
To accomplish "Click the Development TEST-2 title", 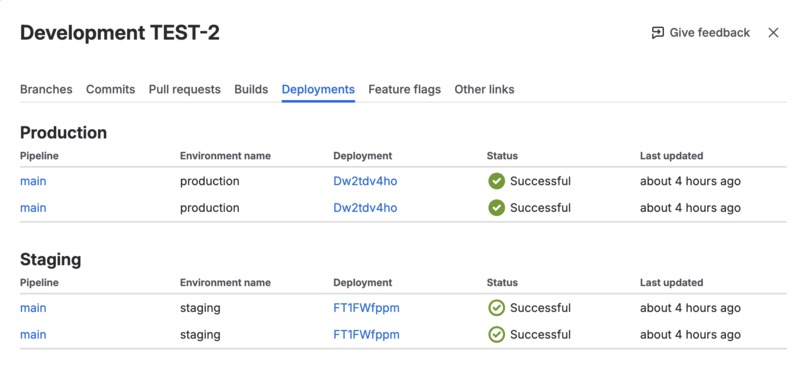I will pyautogui.click(x=120, y=33).
